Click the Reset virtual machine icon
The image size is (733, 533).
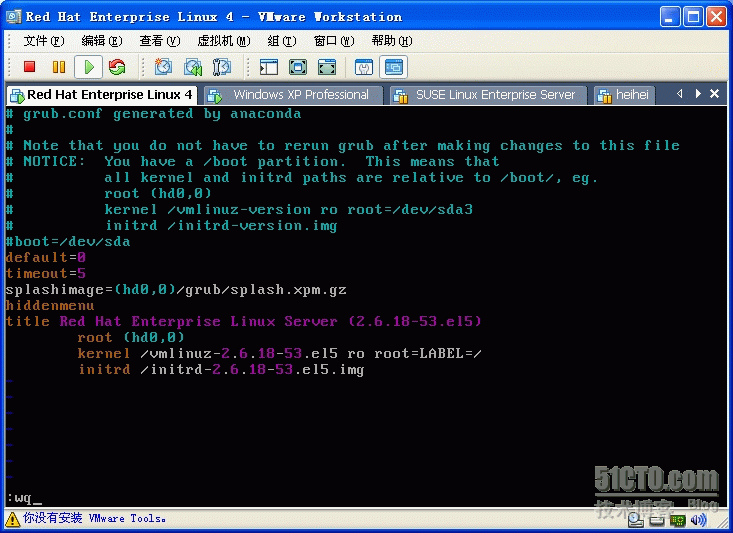[117, 67]
